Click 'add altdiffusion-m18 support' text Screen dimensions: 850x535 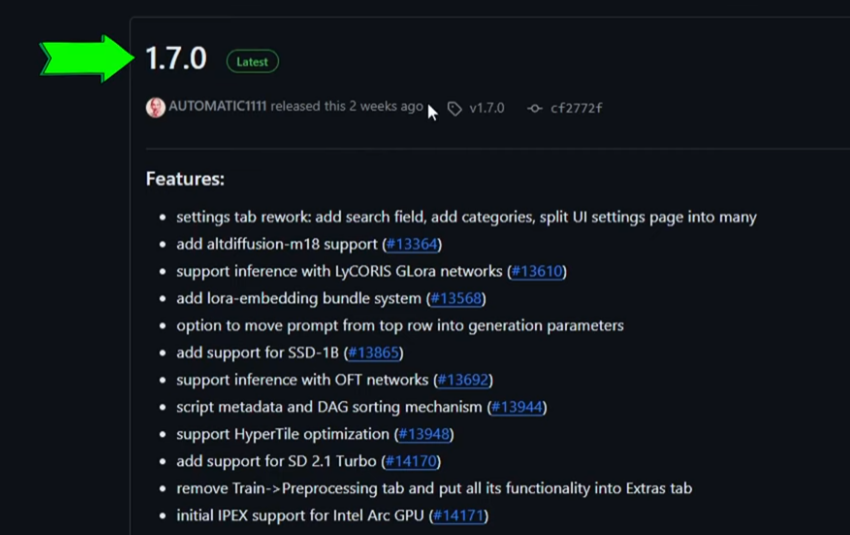[x=276, y=244]
